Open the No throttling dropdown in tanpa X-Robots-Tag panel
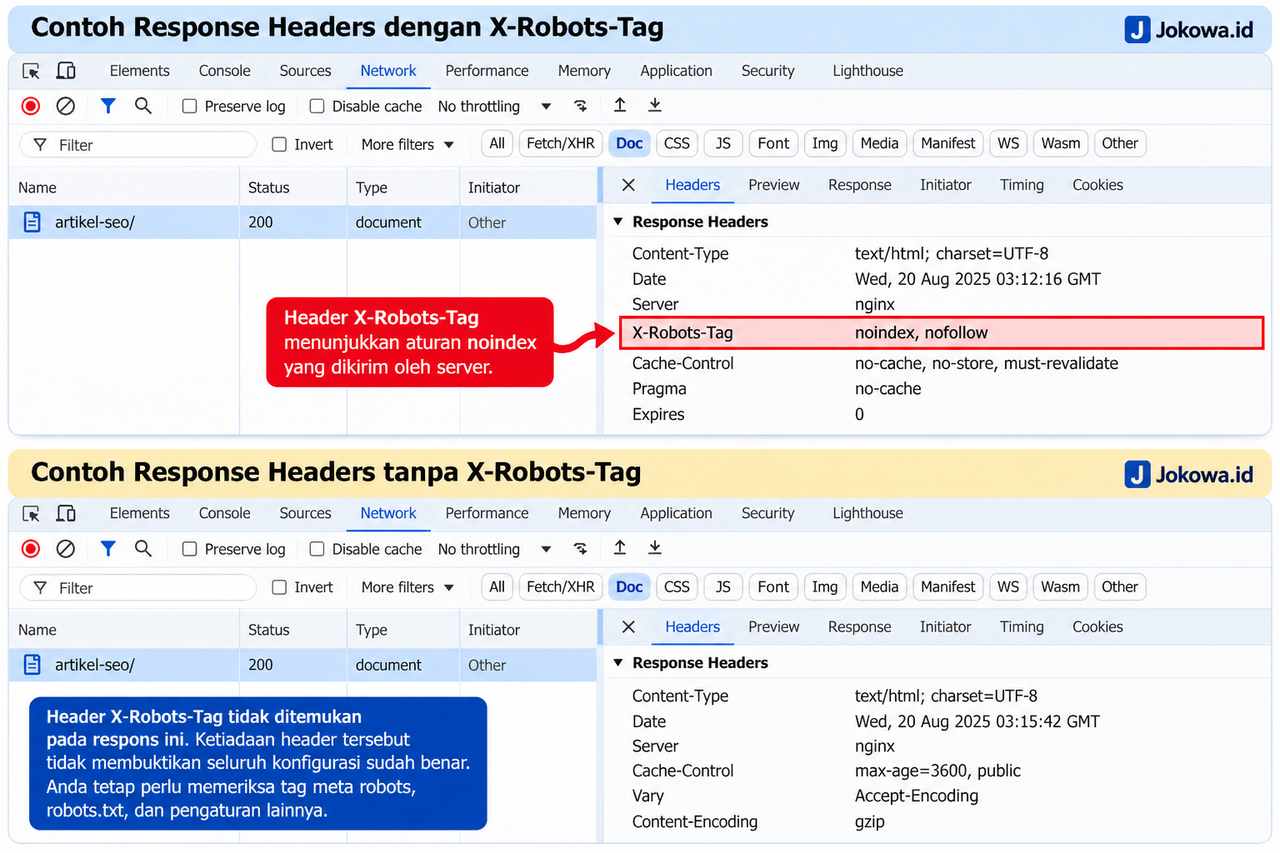 pyautogui.click(x=495, y=549)
